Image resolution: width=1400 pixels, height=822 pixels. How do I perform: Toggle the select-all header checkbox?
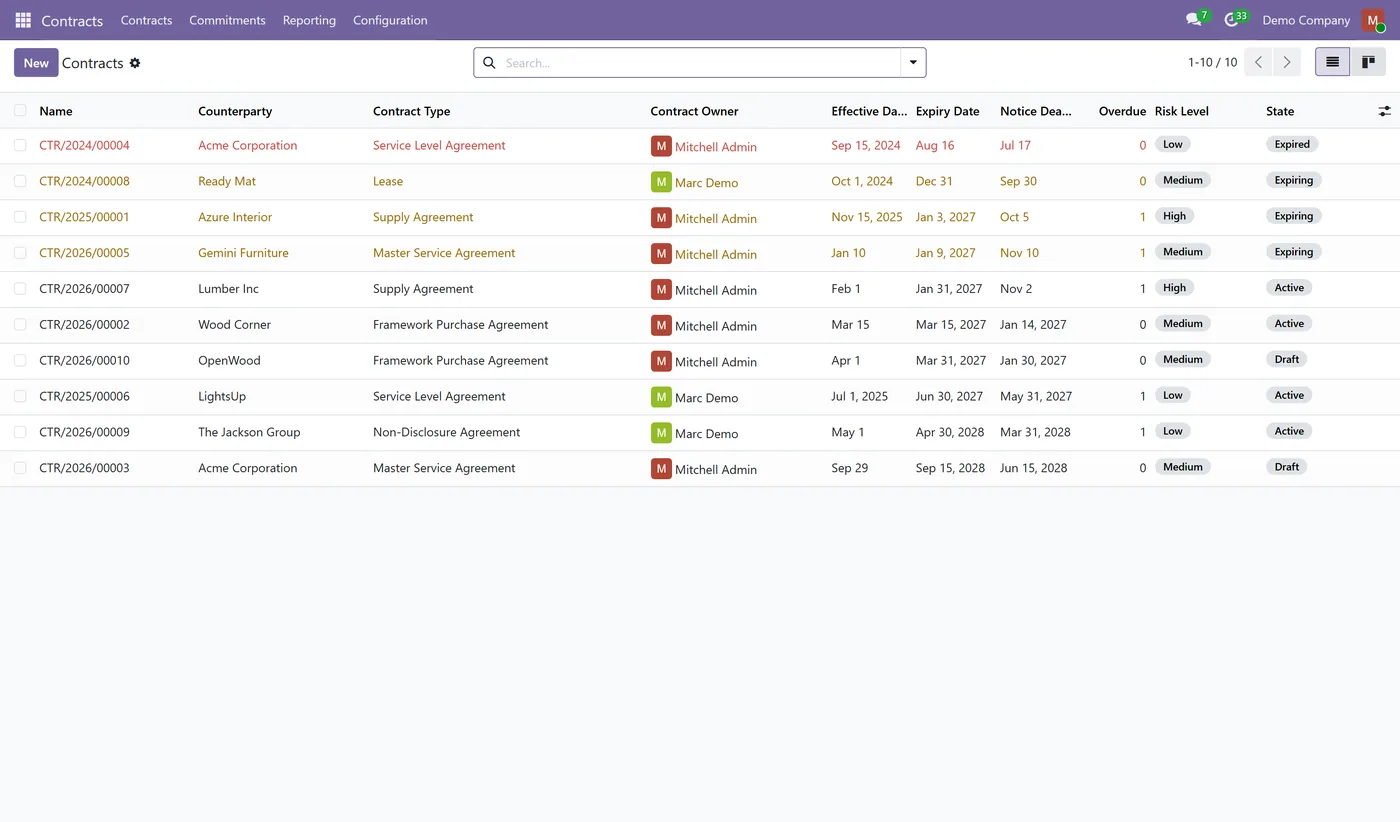point(20,111)
